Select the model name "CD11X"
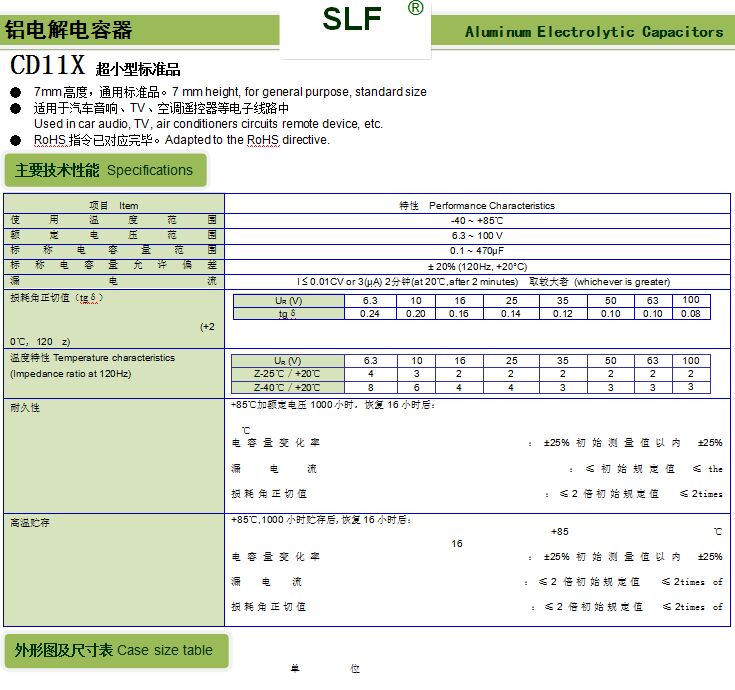 tap(47, 65)
